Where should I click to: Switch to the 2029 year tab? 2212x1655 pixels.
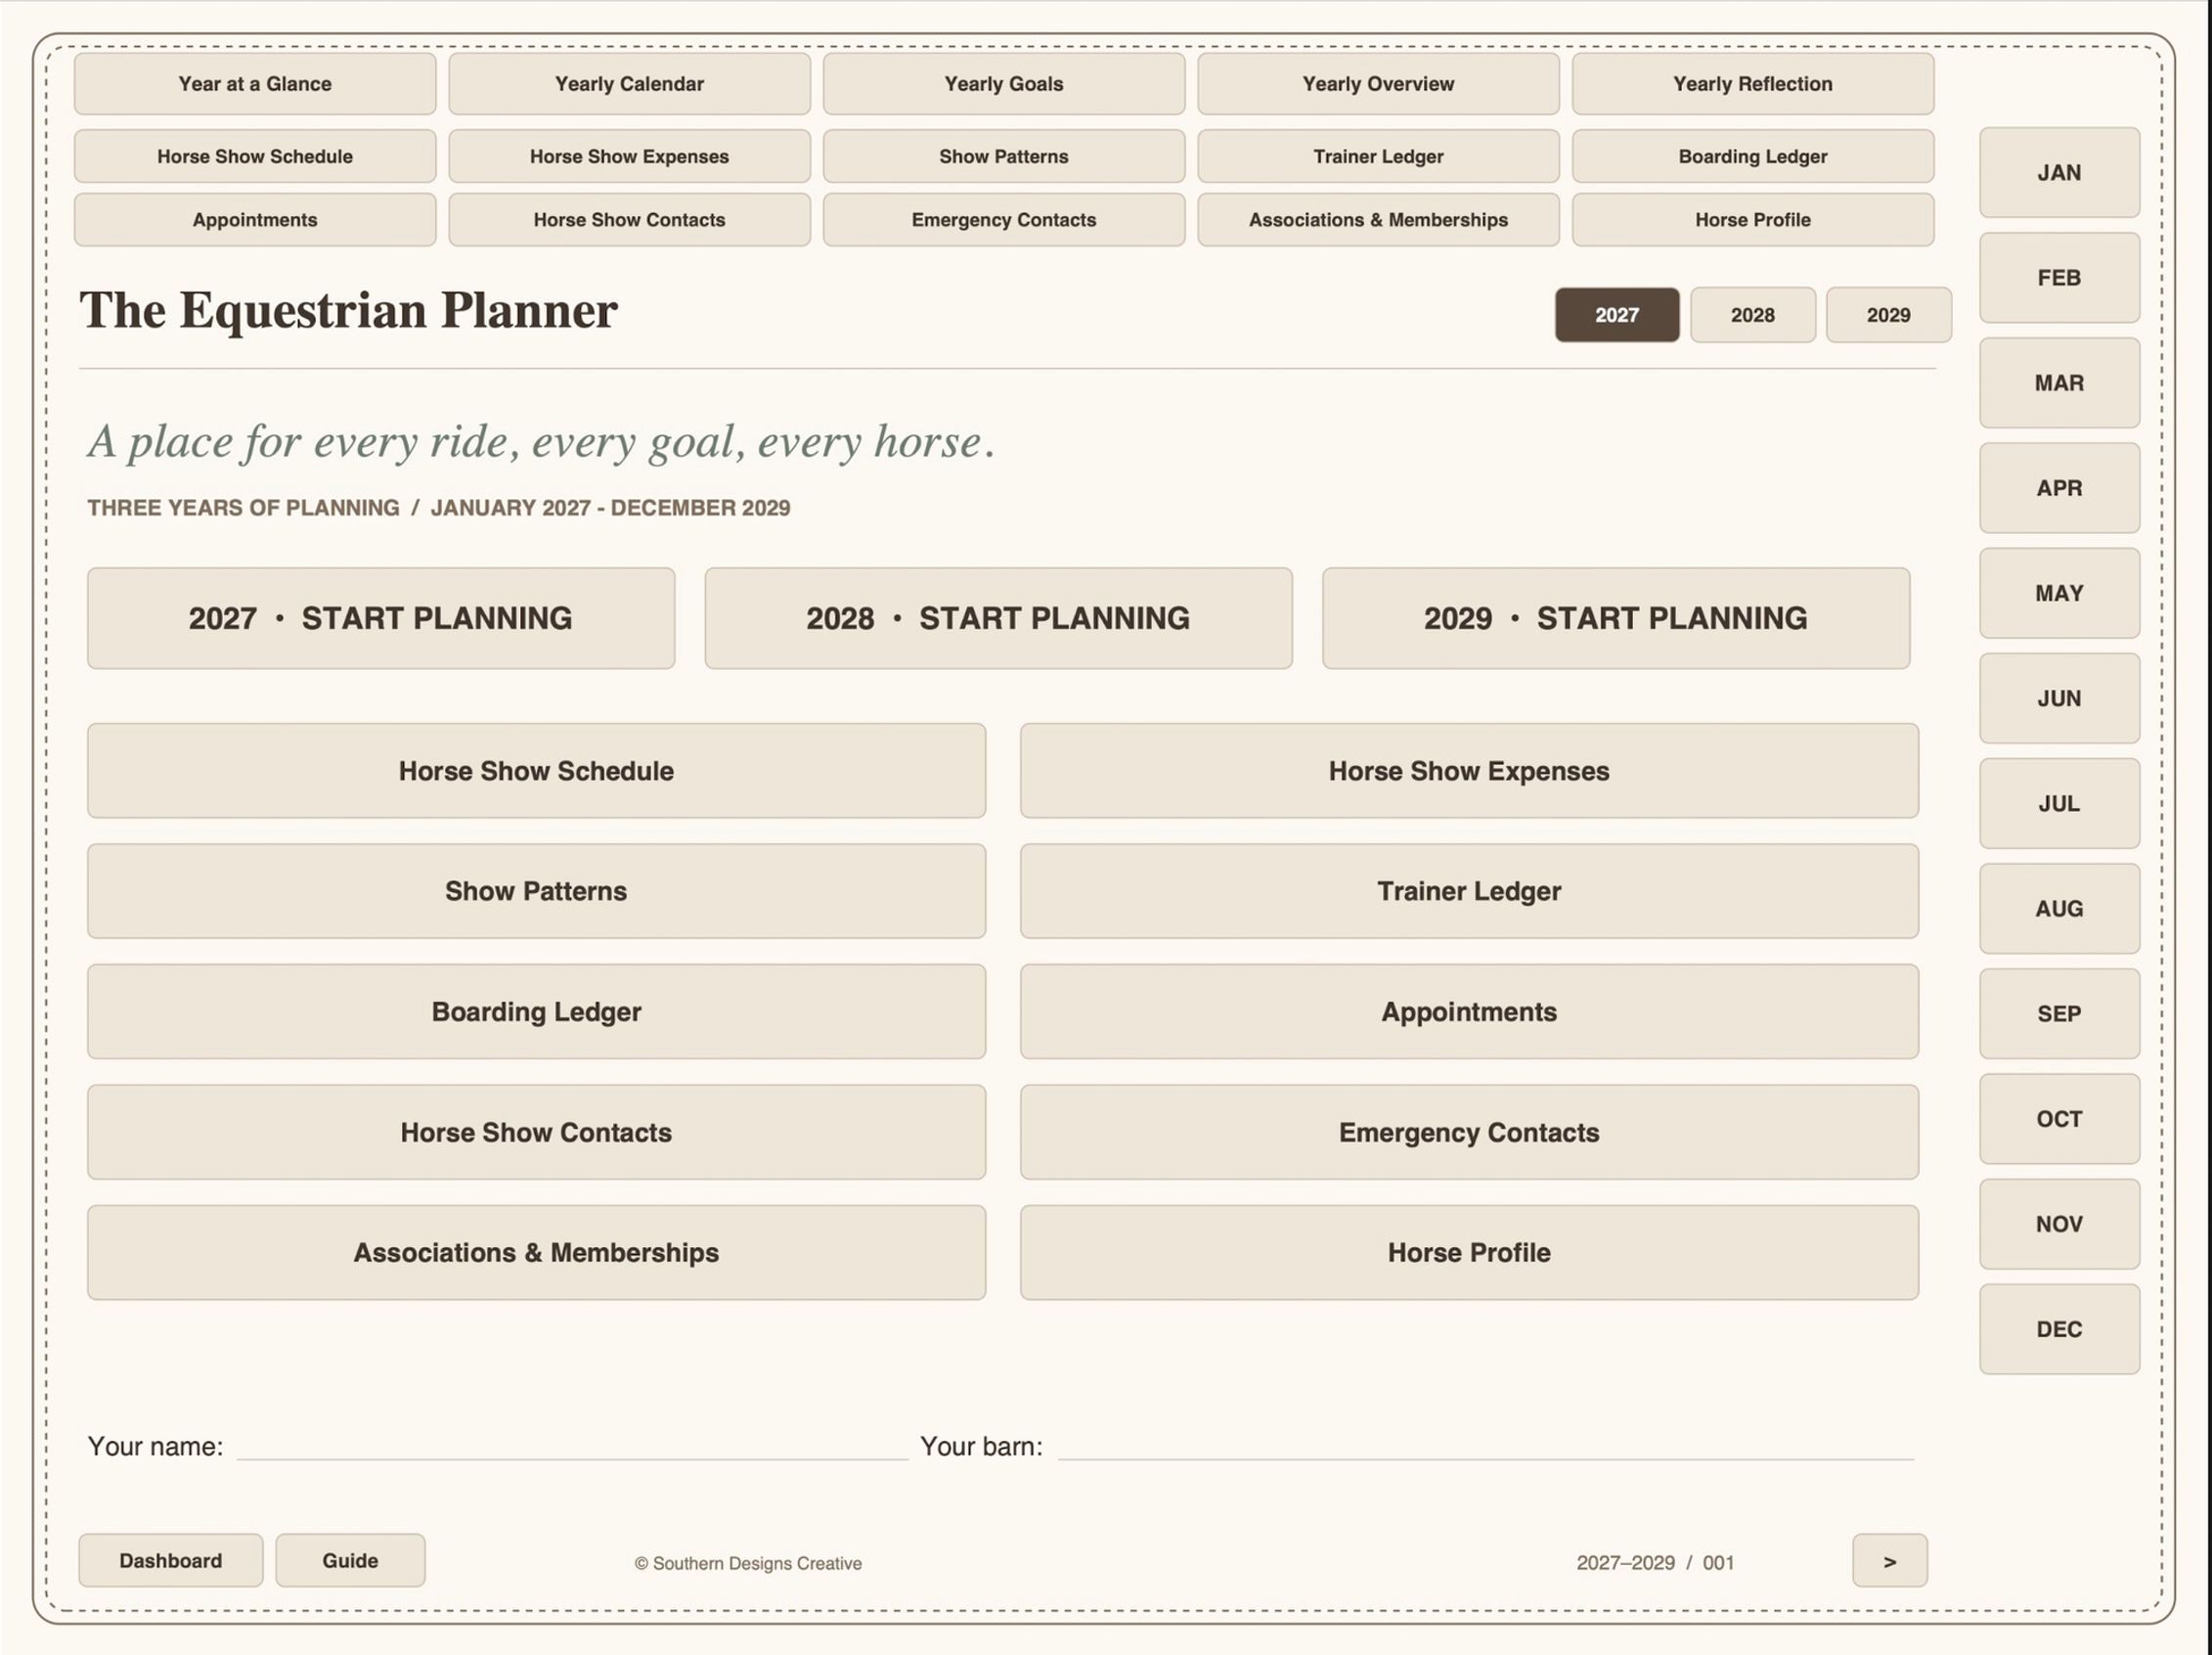1889,315
